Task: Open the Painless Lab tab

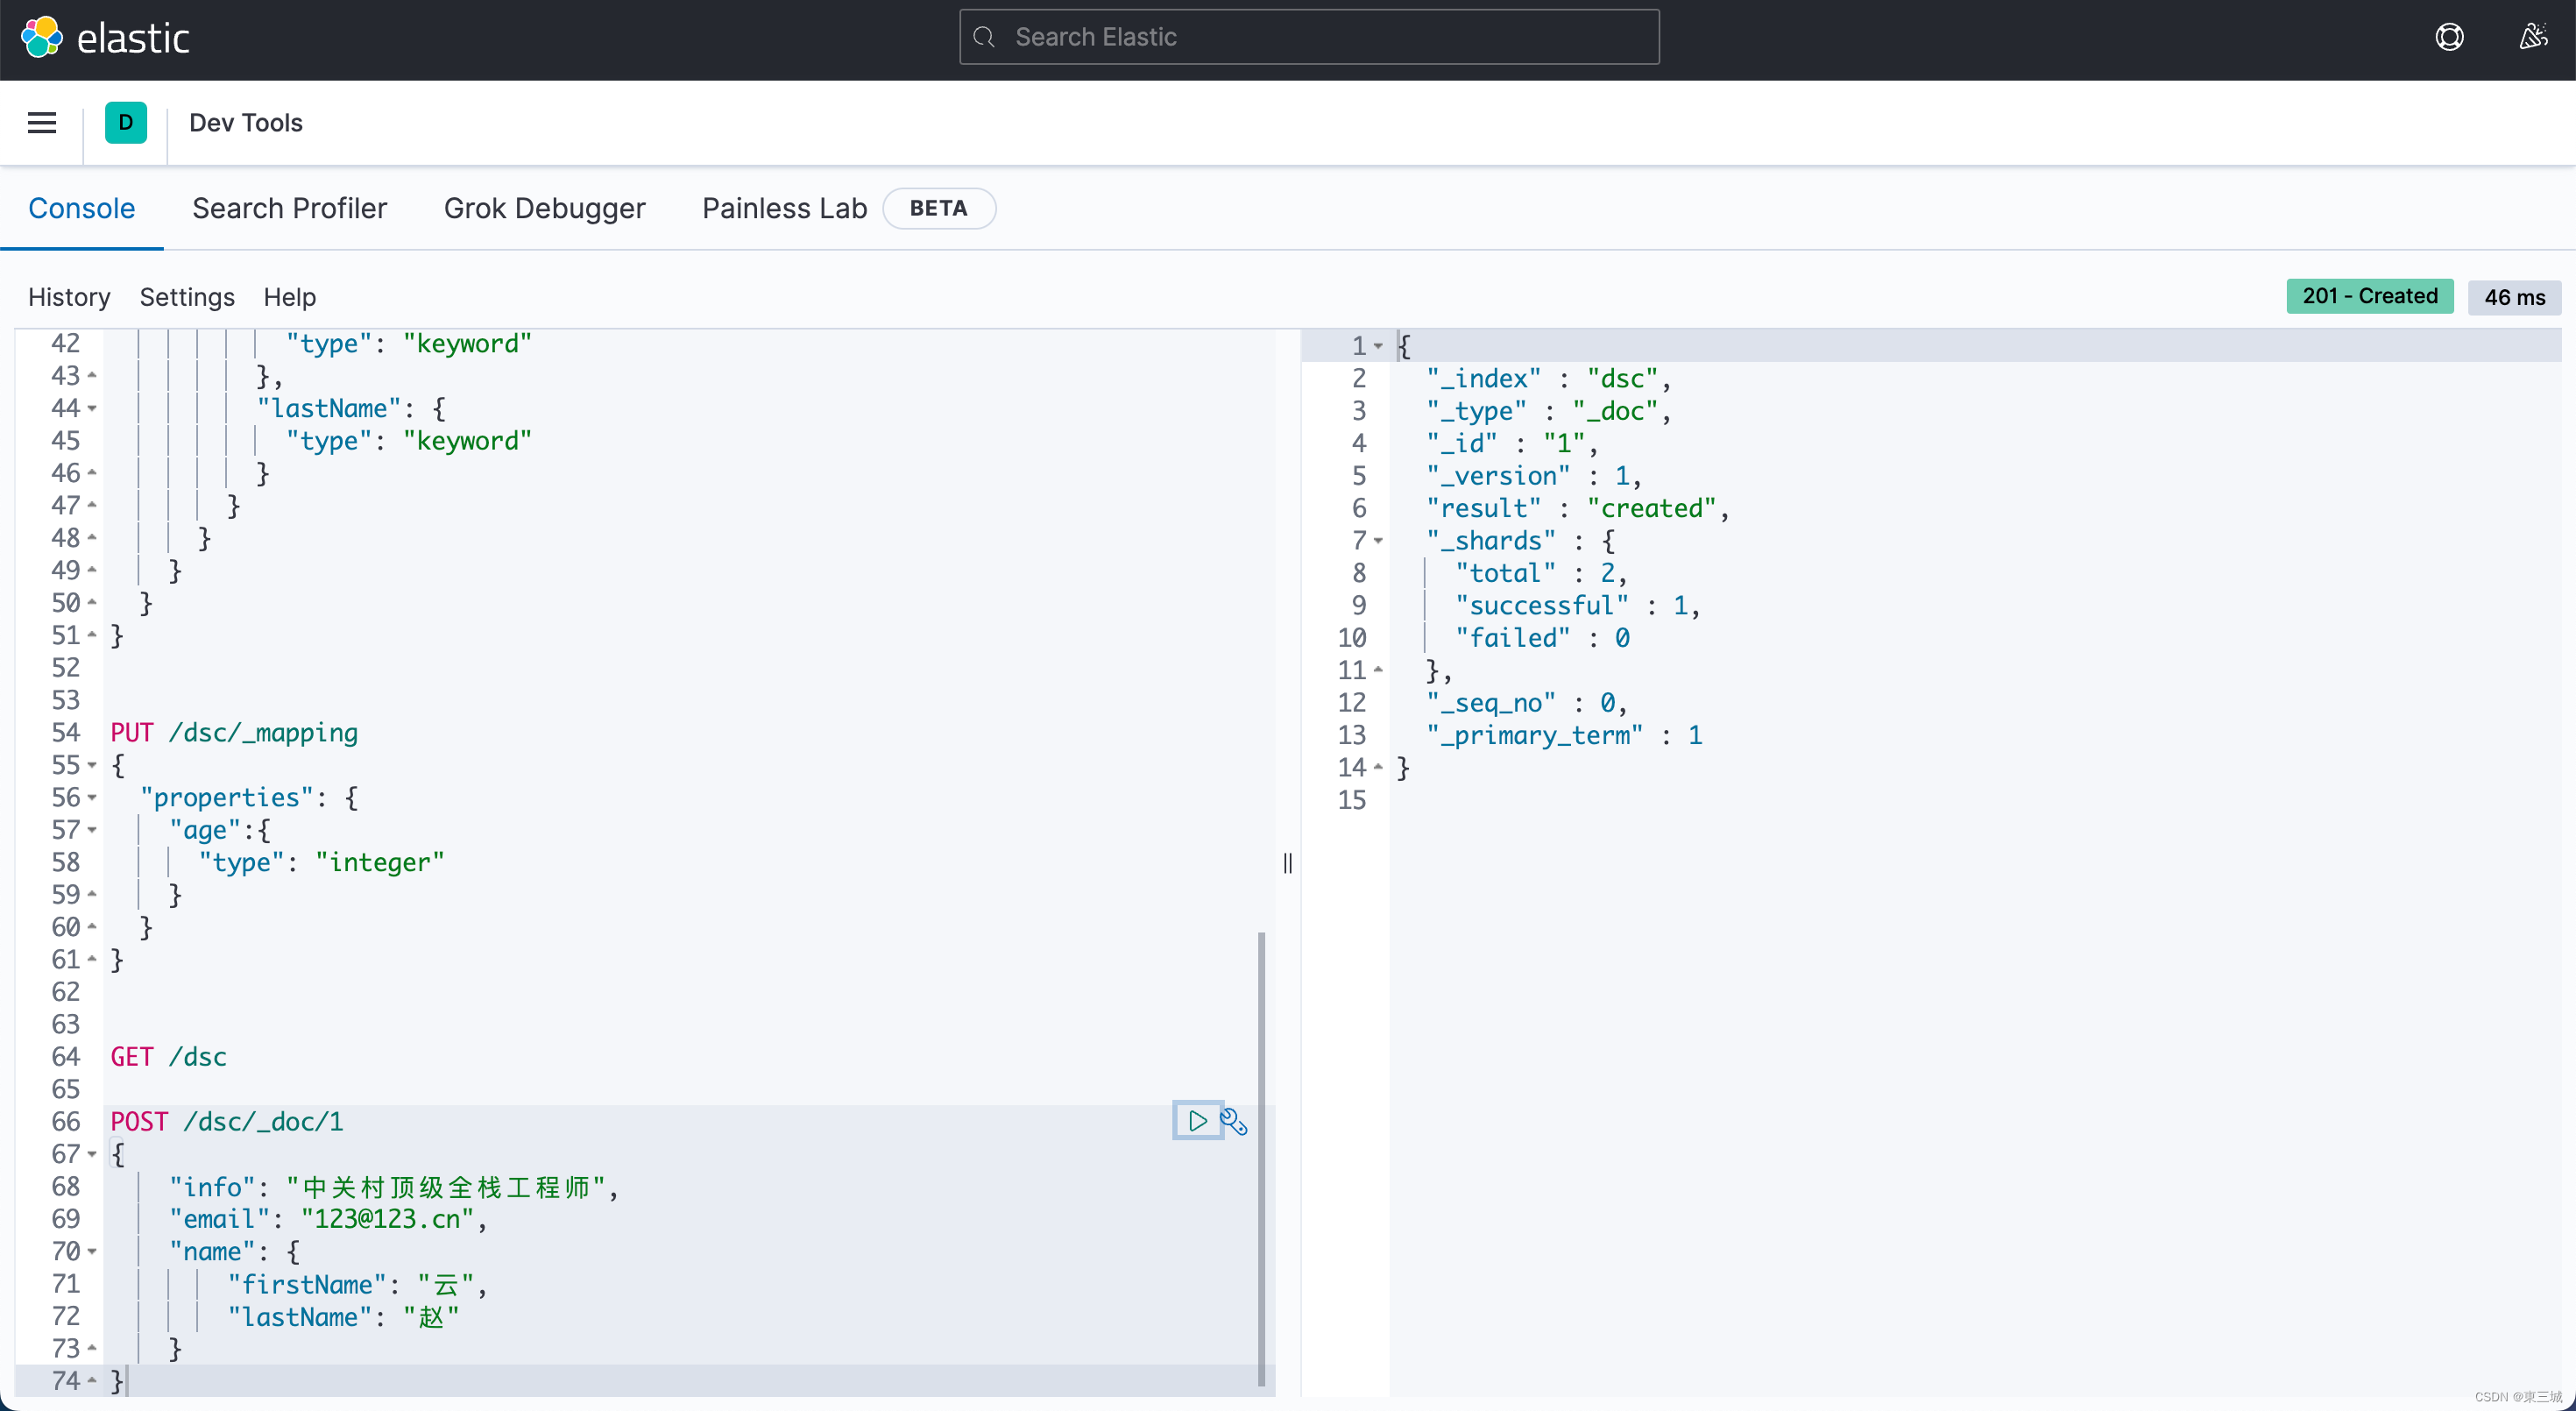Action: (x=784, y=208)
